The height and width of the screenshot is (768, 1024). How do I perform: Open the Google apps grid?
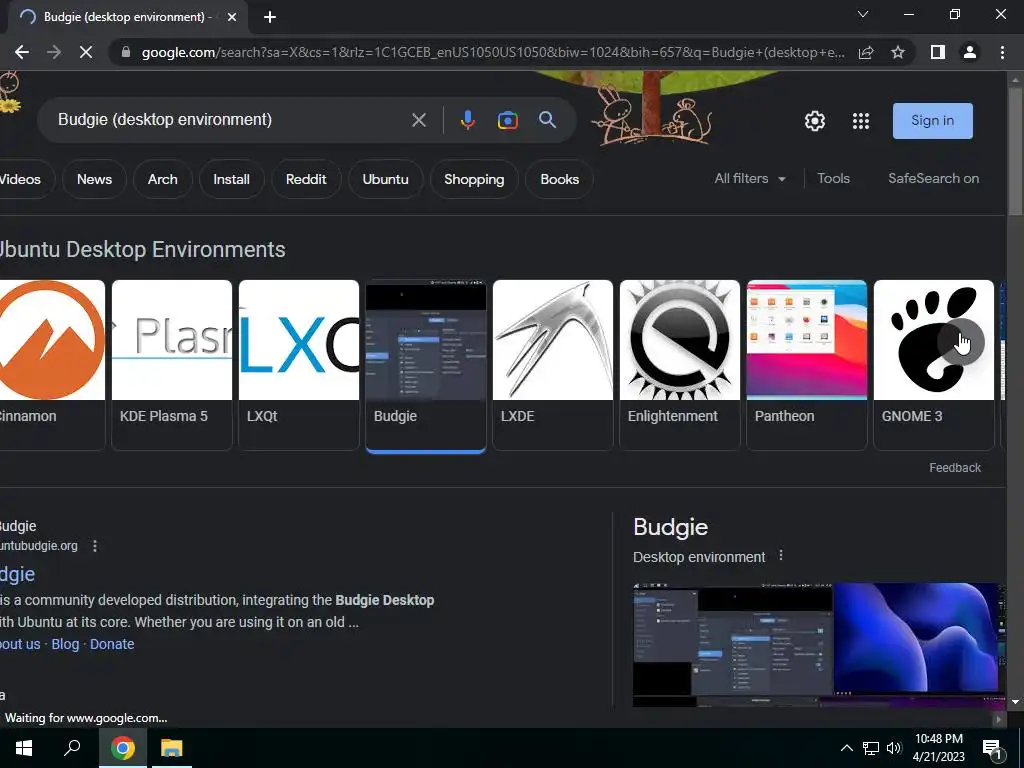861,121
